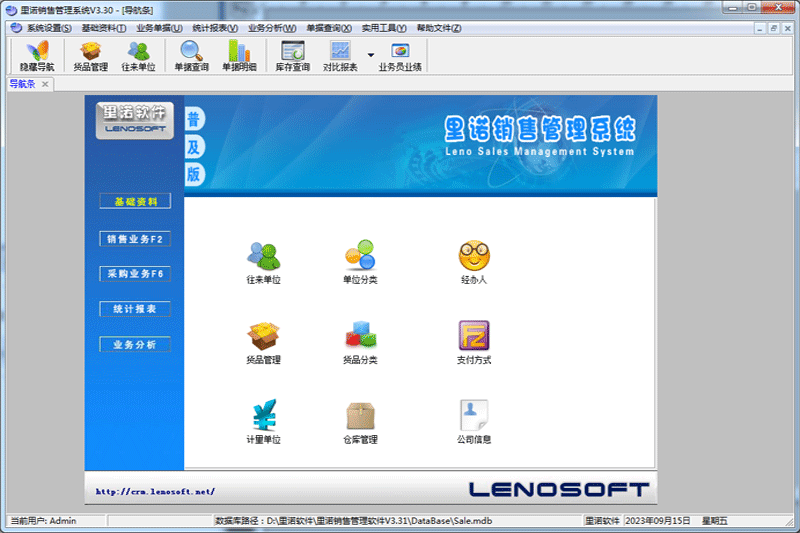This screenshot has width=800, height=533.
Task: Select the 导航条 tab
Action: [x=22, y=84]
